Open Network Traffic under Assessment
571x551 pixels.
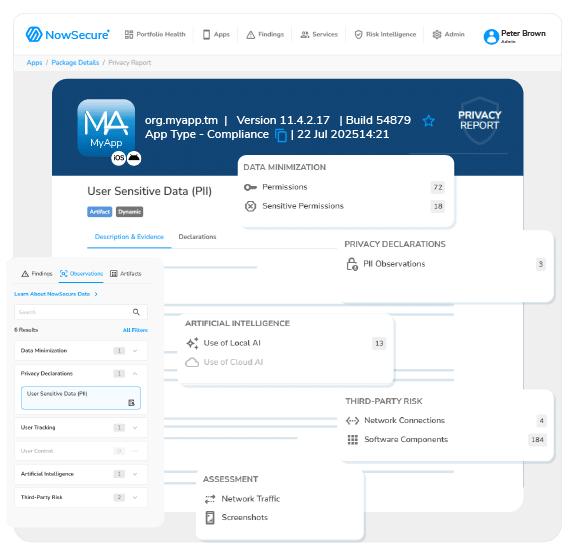(243, 499)
